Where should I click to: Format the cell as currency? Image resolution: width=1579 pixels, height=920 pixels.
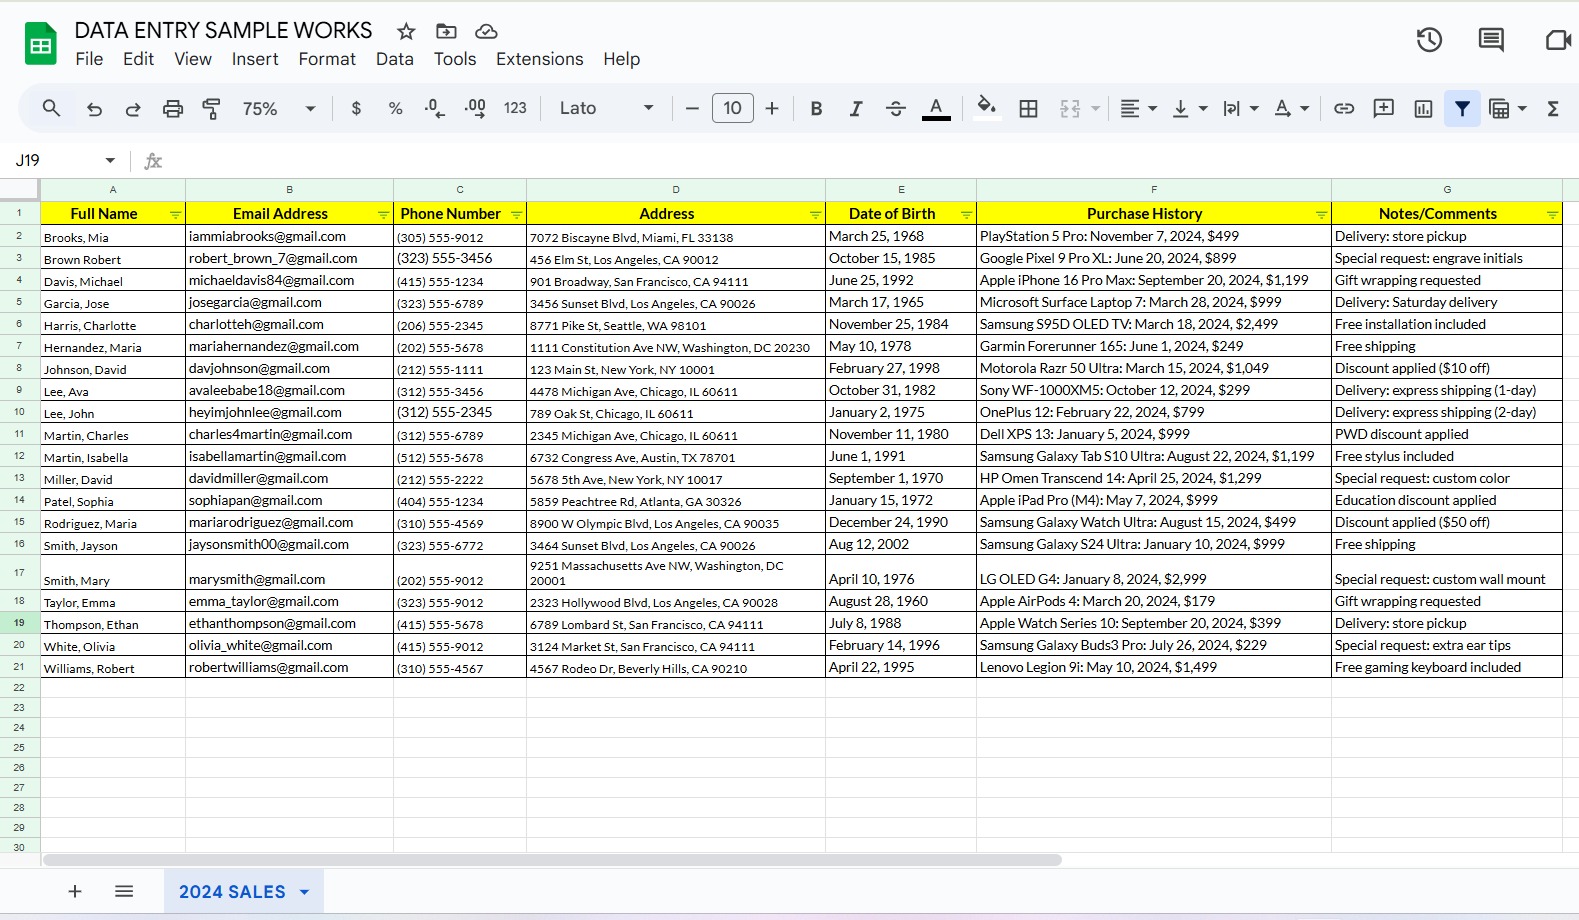pos(356,108)
